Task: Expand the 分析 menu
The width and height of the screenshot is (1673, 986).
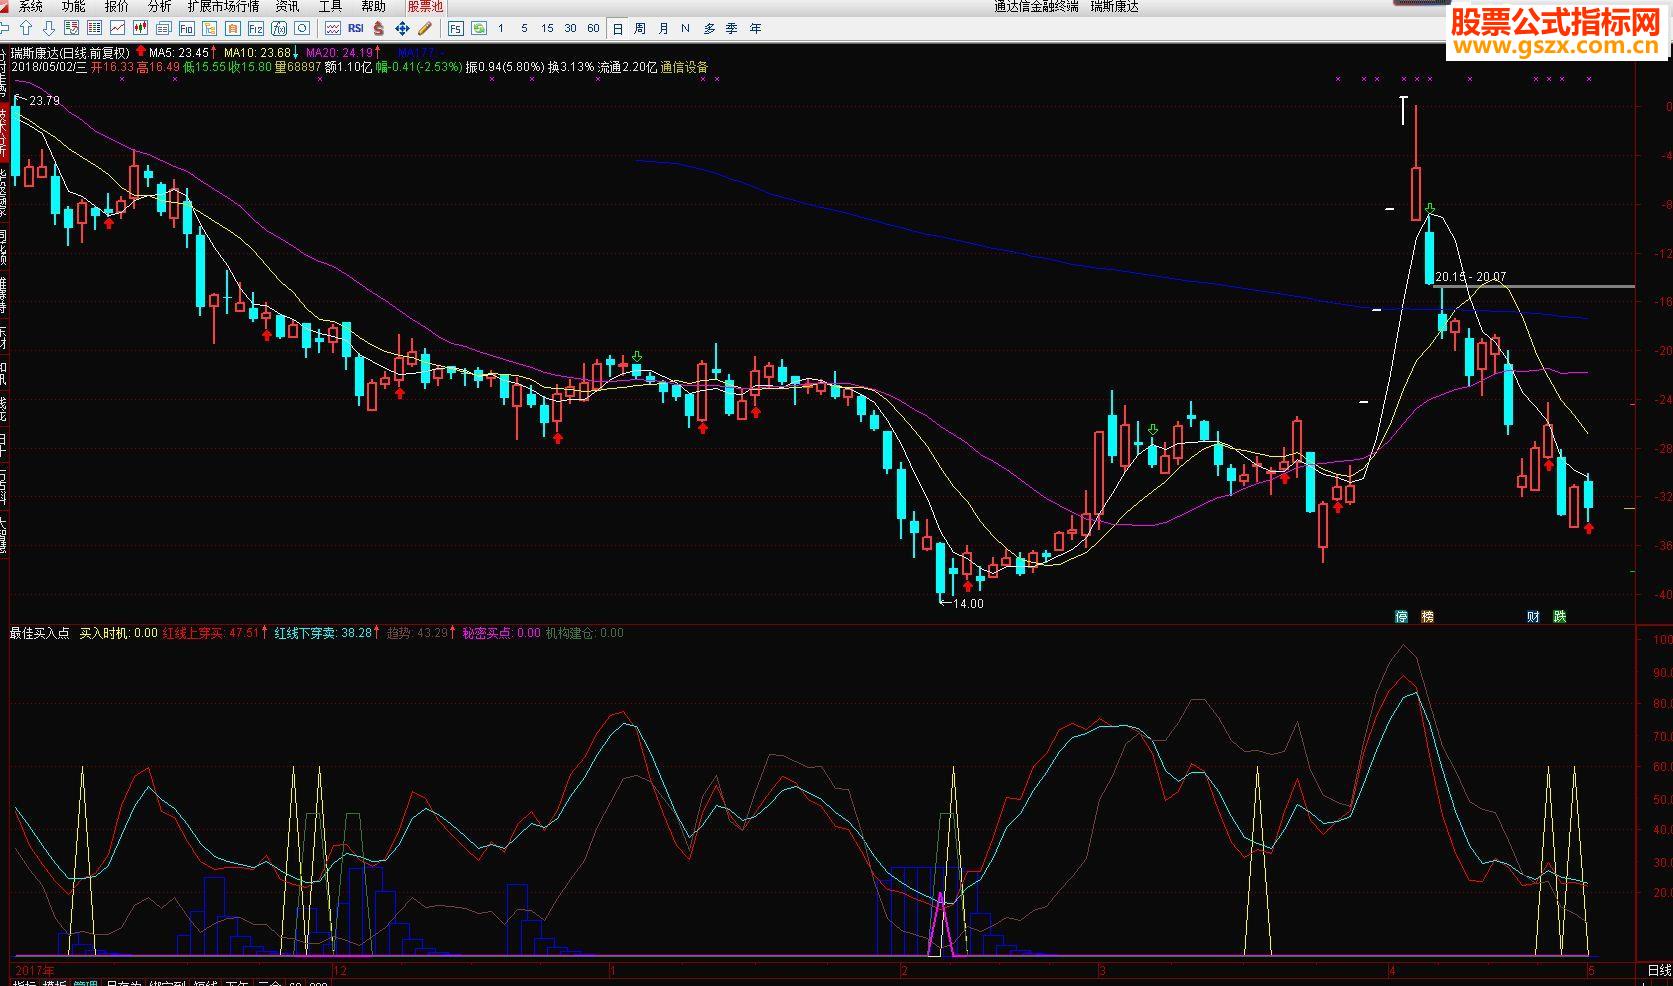Action: tap(159, 7)
